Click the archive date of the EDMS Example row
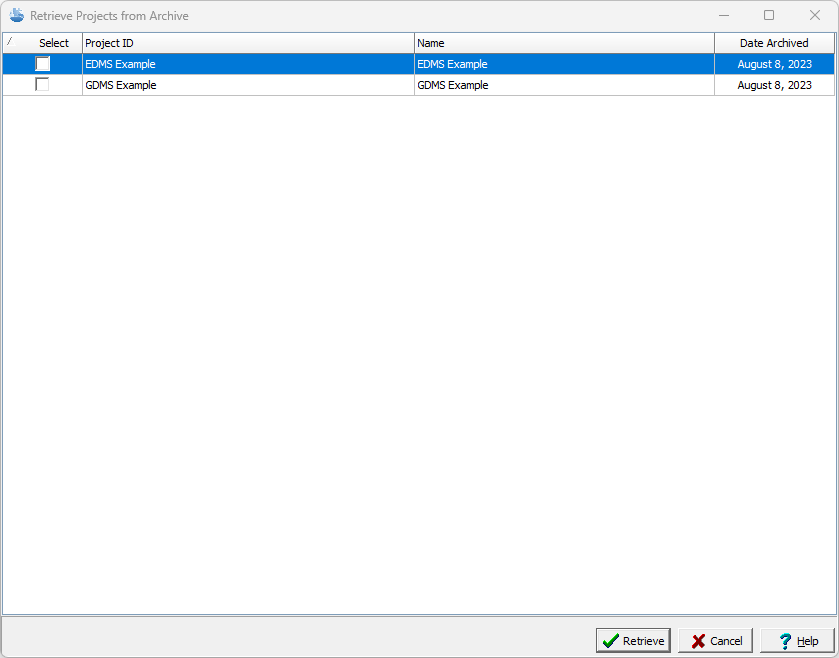Screen dimensions: 839x658 pos(774,64)
